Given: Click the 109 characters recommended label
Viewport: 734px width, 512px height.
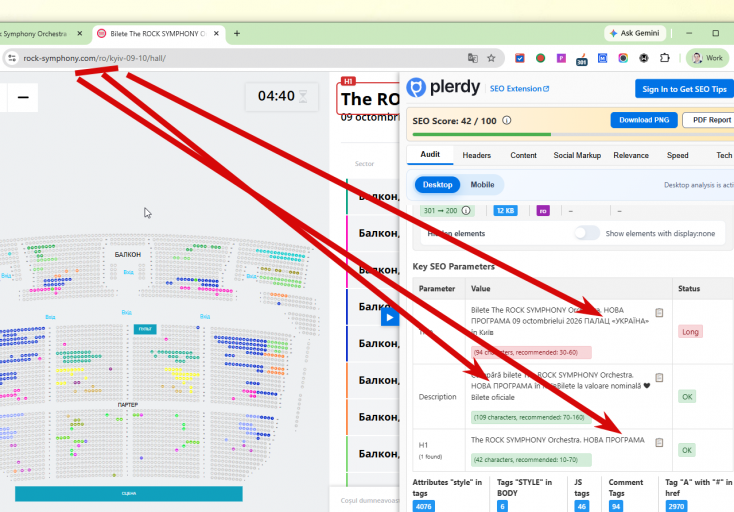Looking at the screenshot, I should tap(531, 417).
